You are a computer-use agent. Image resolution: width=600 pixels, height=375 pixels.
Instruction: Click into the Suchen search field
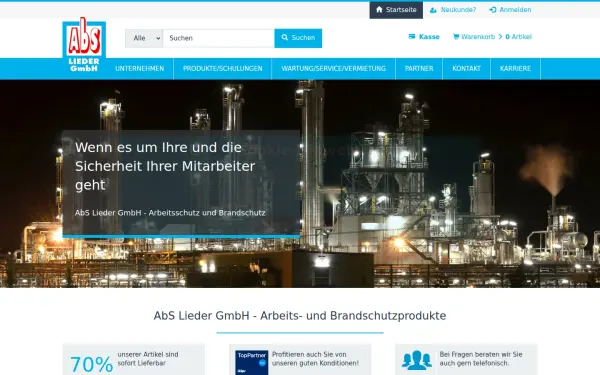click(x=218, y=38)
